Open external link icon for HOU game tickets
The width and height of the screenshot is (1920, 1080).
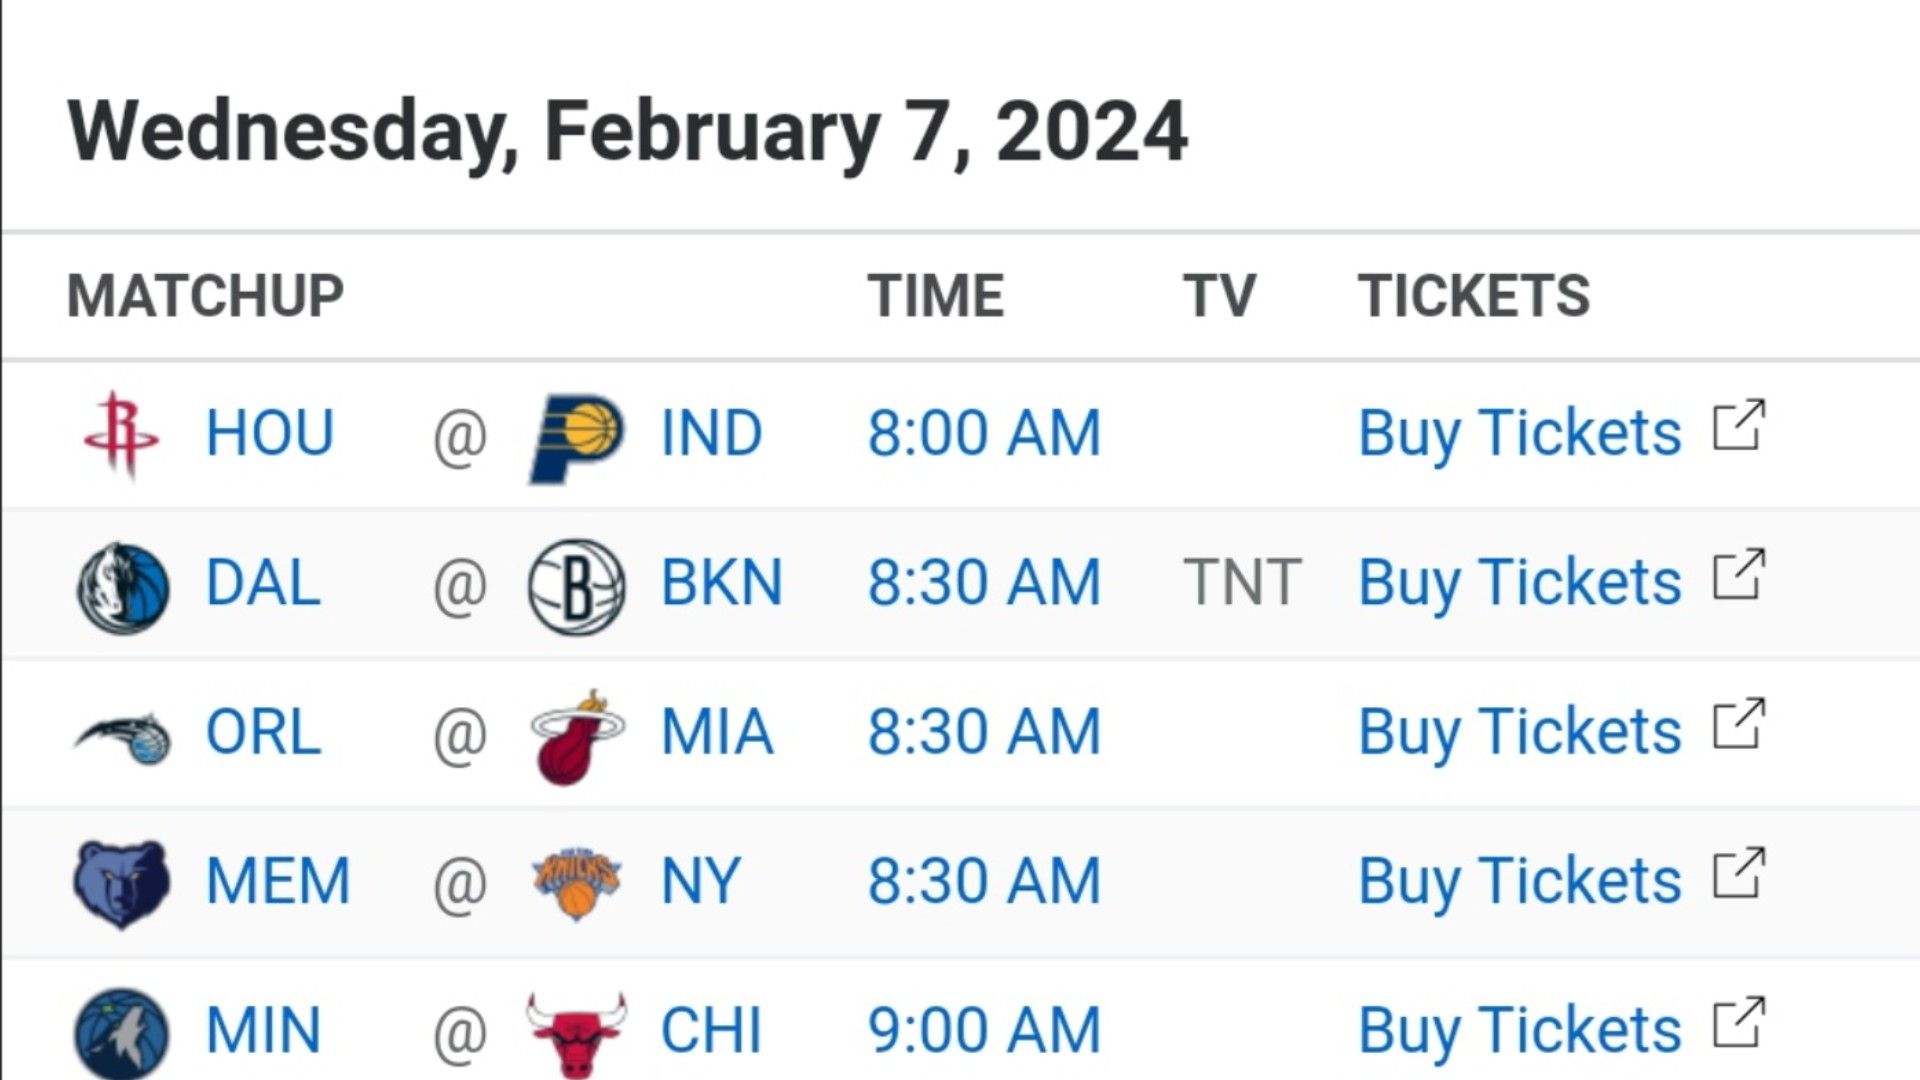point(1739,426)
